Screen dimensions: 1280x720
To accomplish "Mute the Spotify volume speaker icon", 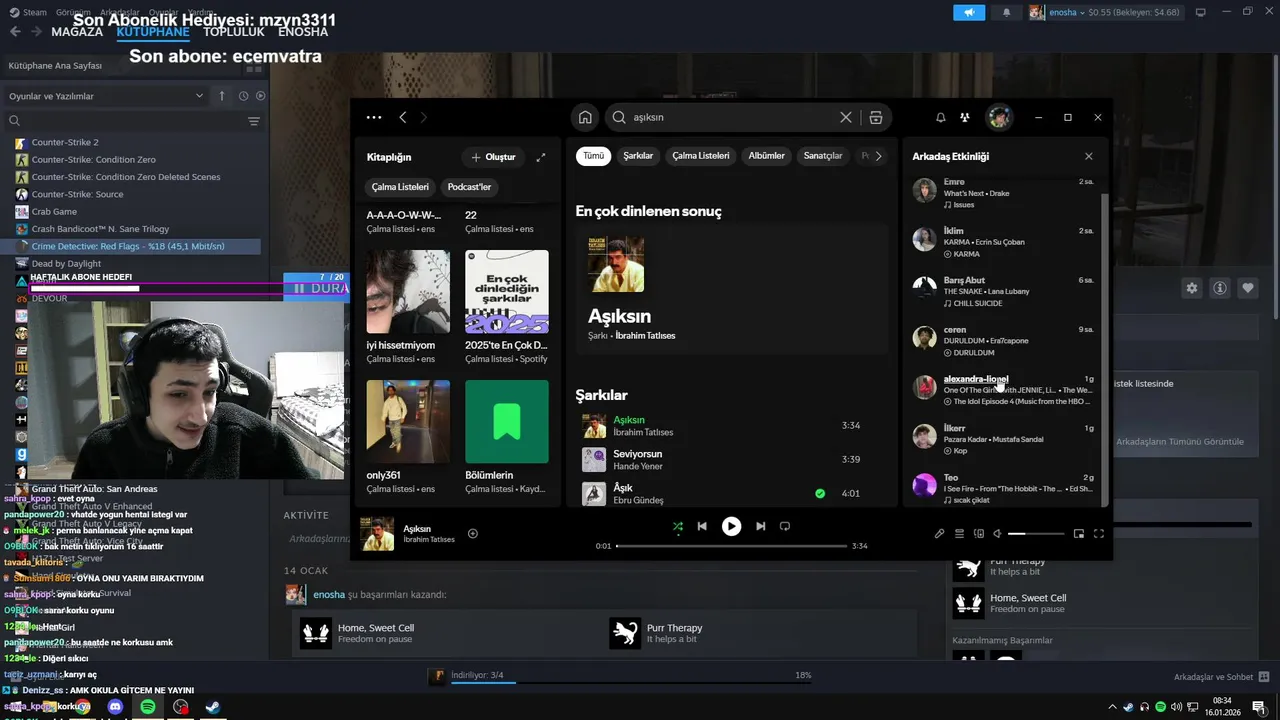I will coord(997,534).
